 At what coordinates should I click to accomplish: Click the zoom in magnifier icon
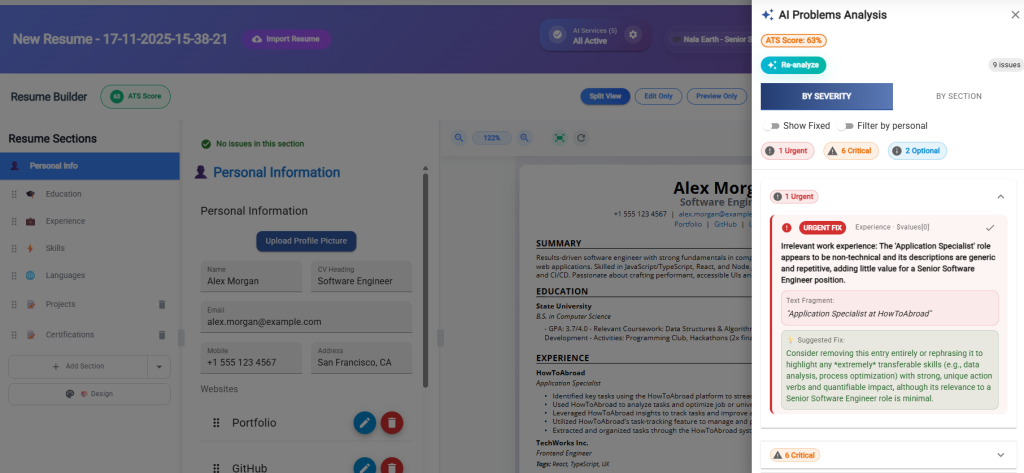[525, 138]
